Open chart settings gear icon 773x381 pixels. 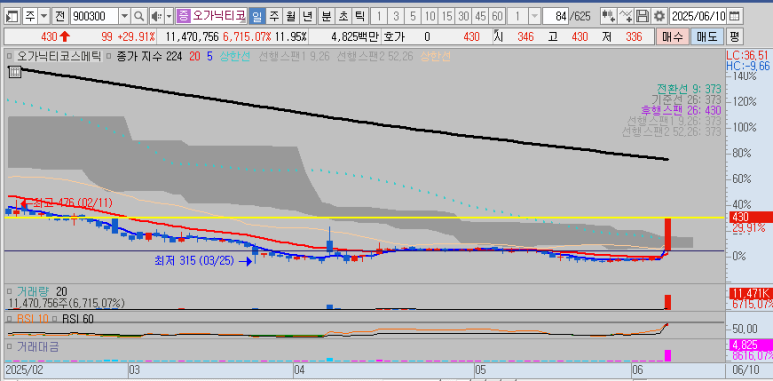[659, 17]
